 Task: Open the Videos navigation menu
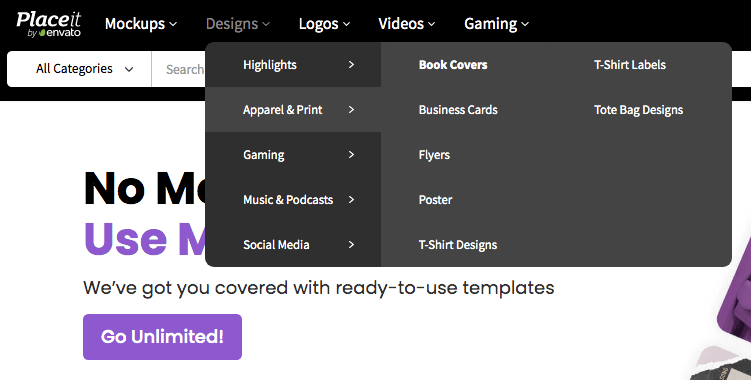click(x=407, y=23)
